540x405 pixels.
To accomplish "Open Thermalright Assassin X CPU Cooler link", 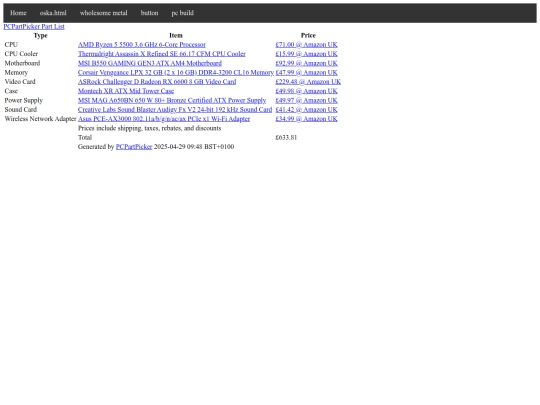I will click(162, 54).
